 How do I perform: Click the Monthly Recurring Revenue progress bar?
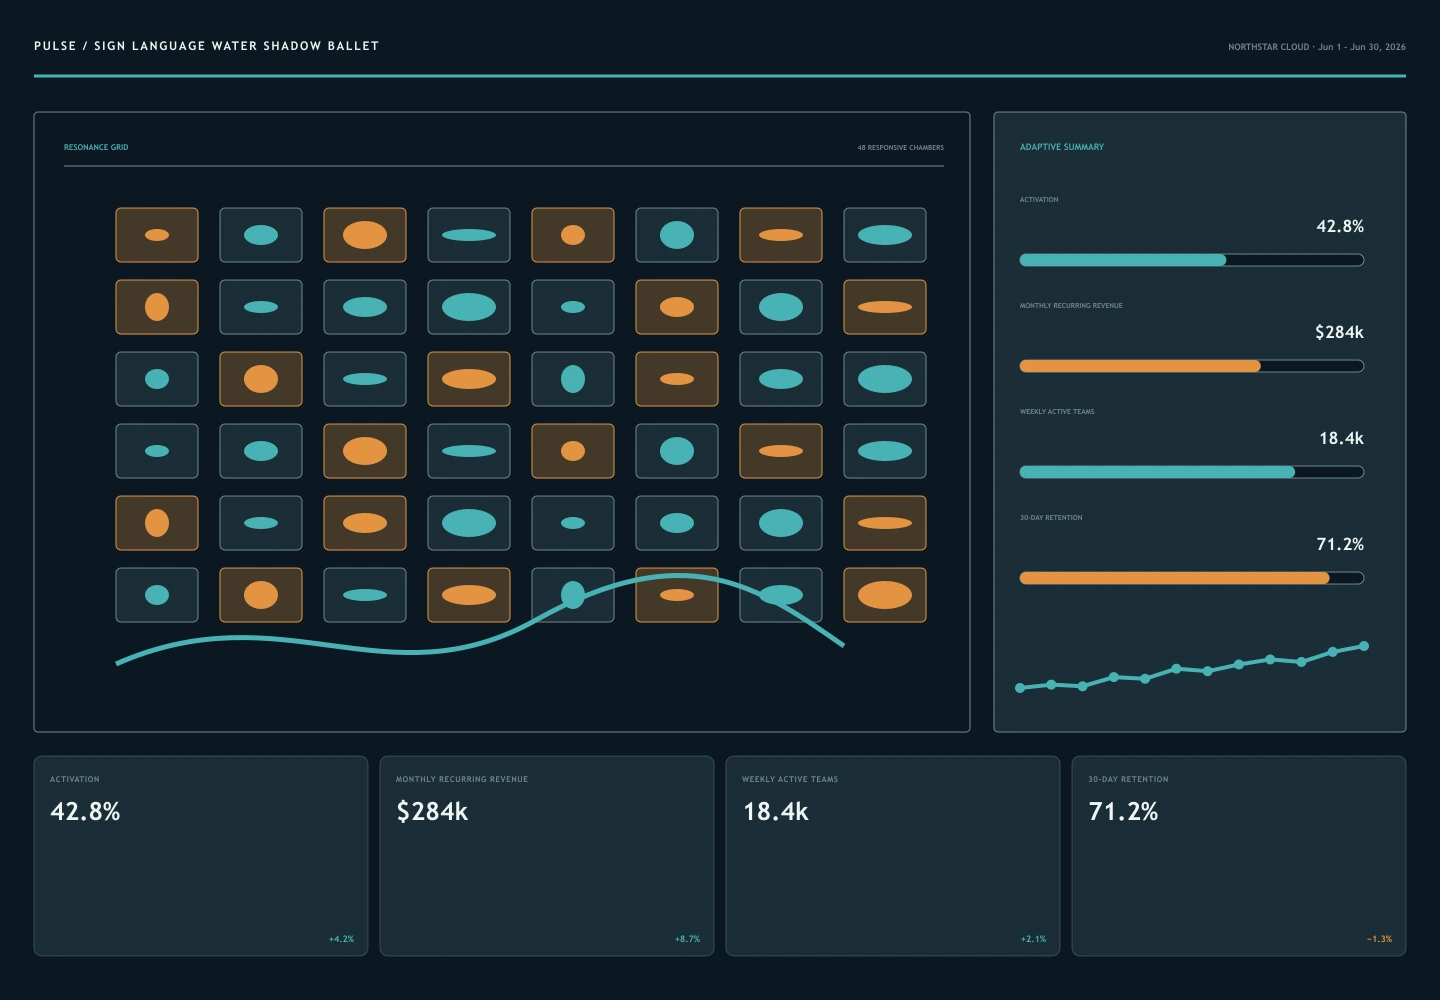(x=1191, y=366)
